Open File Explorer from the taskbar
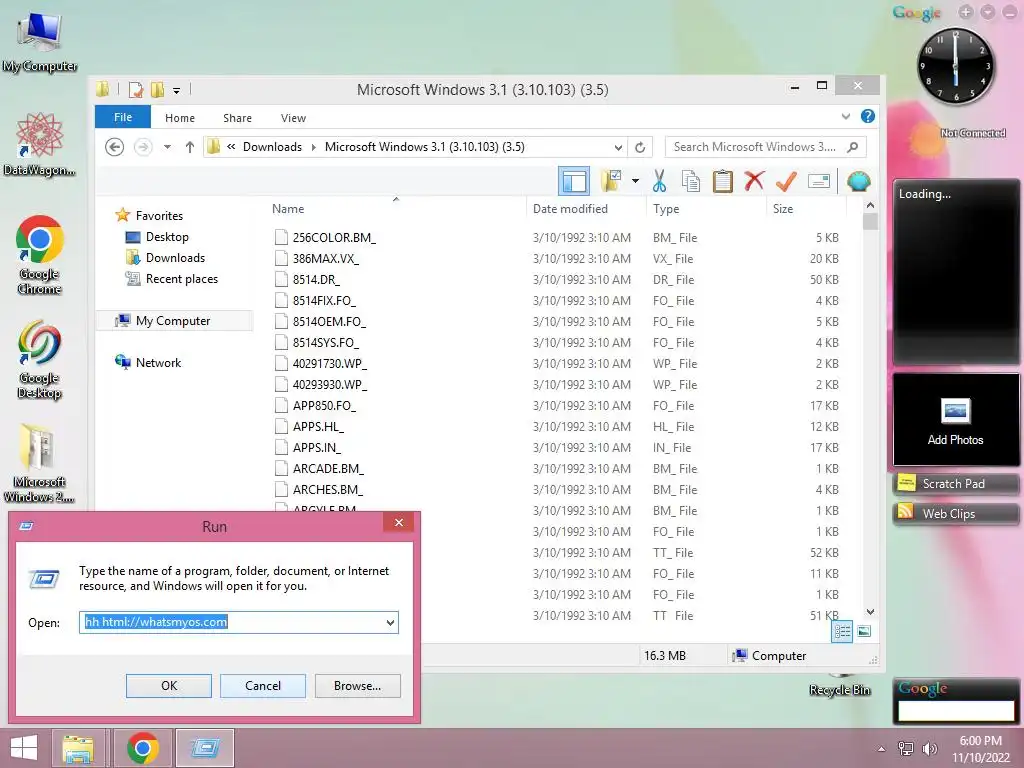Viewport: 1024px width, 768px height. [x=78, y=748]
